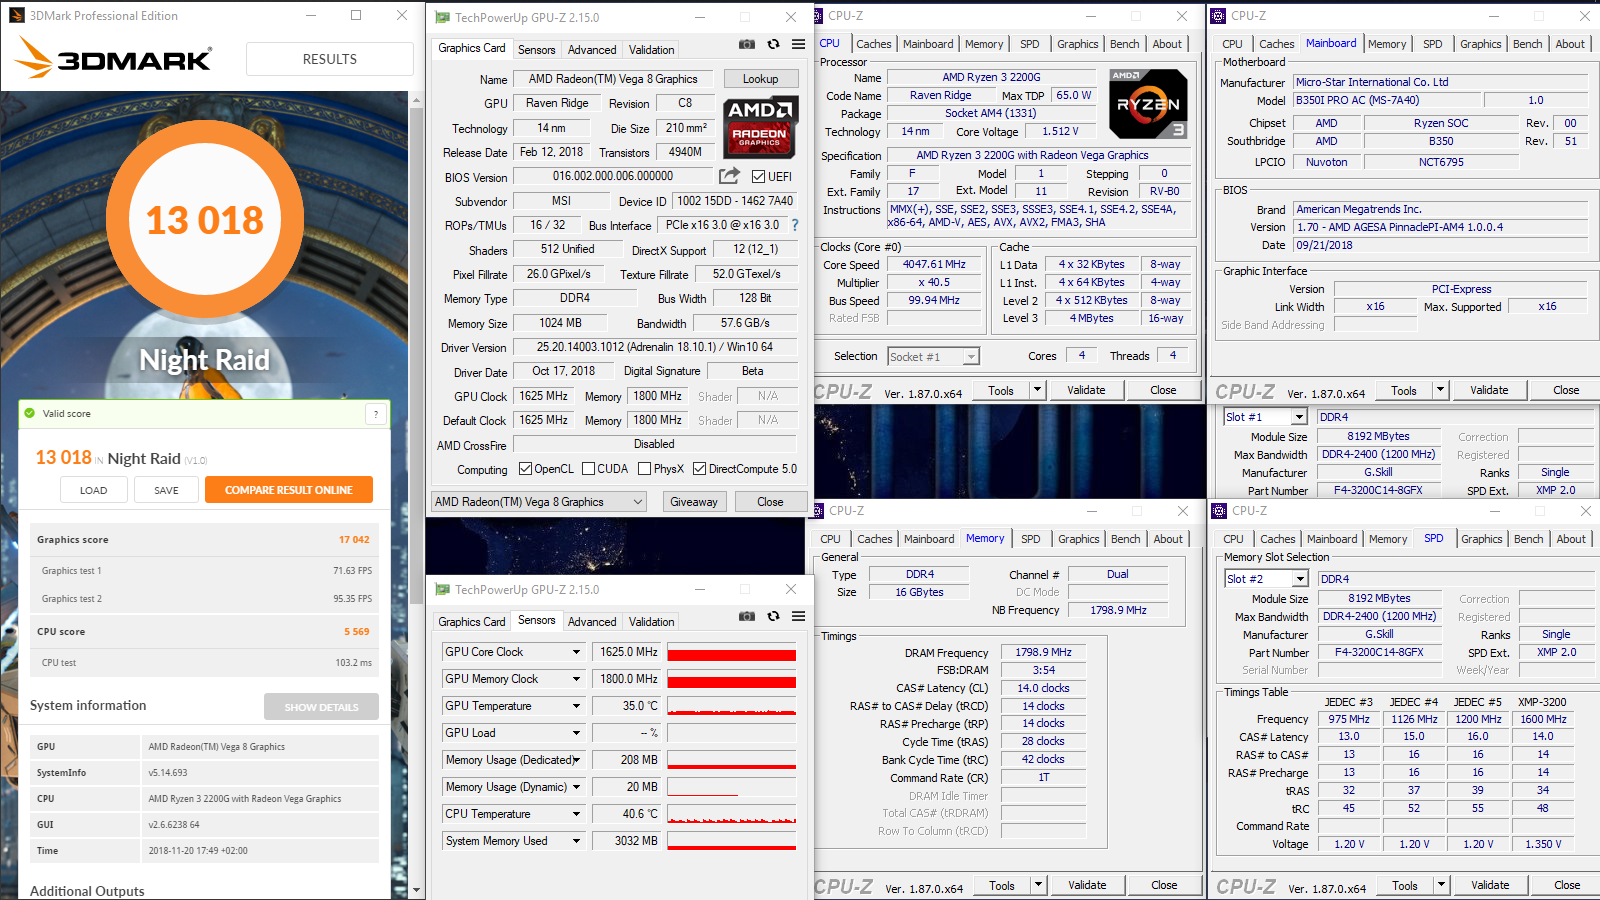The image size is (1600, 900).
Task: Click the green Valid score checkmark icon
Action: point(30,413)
